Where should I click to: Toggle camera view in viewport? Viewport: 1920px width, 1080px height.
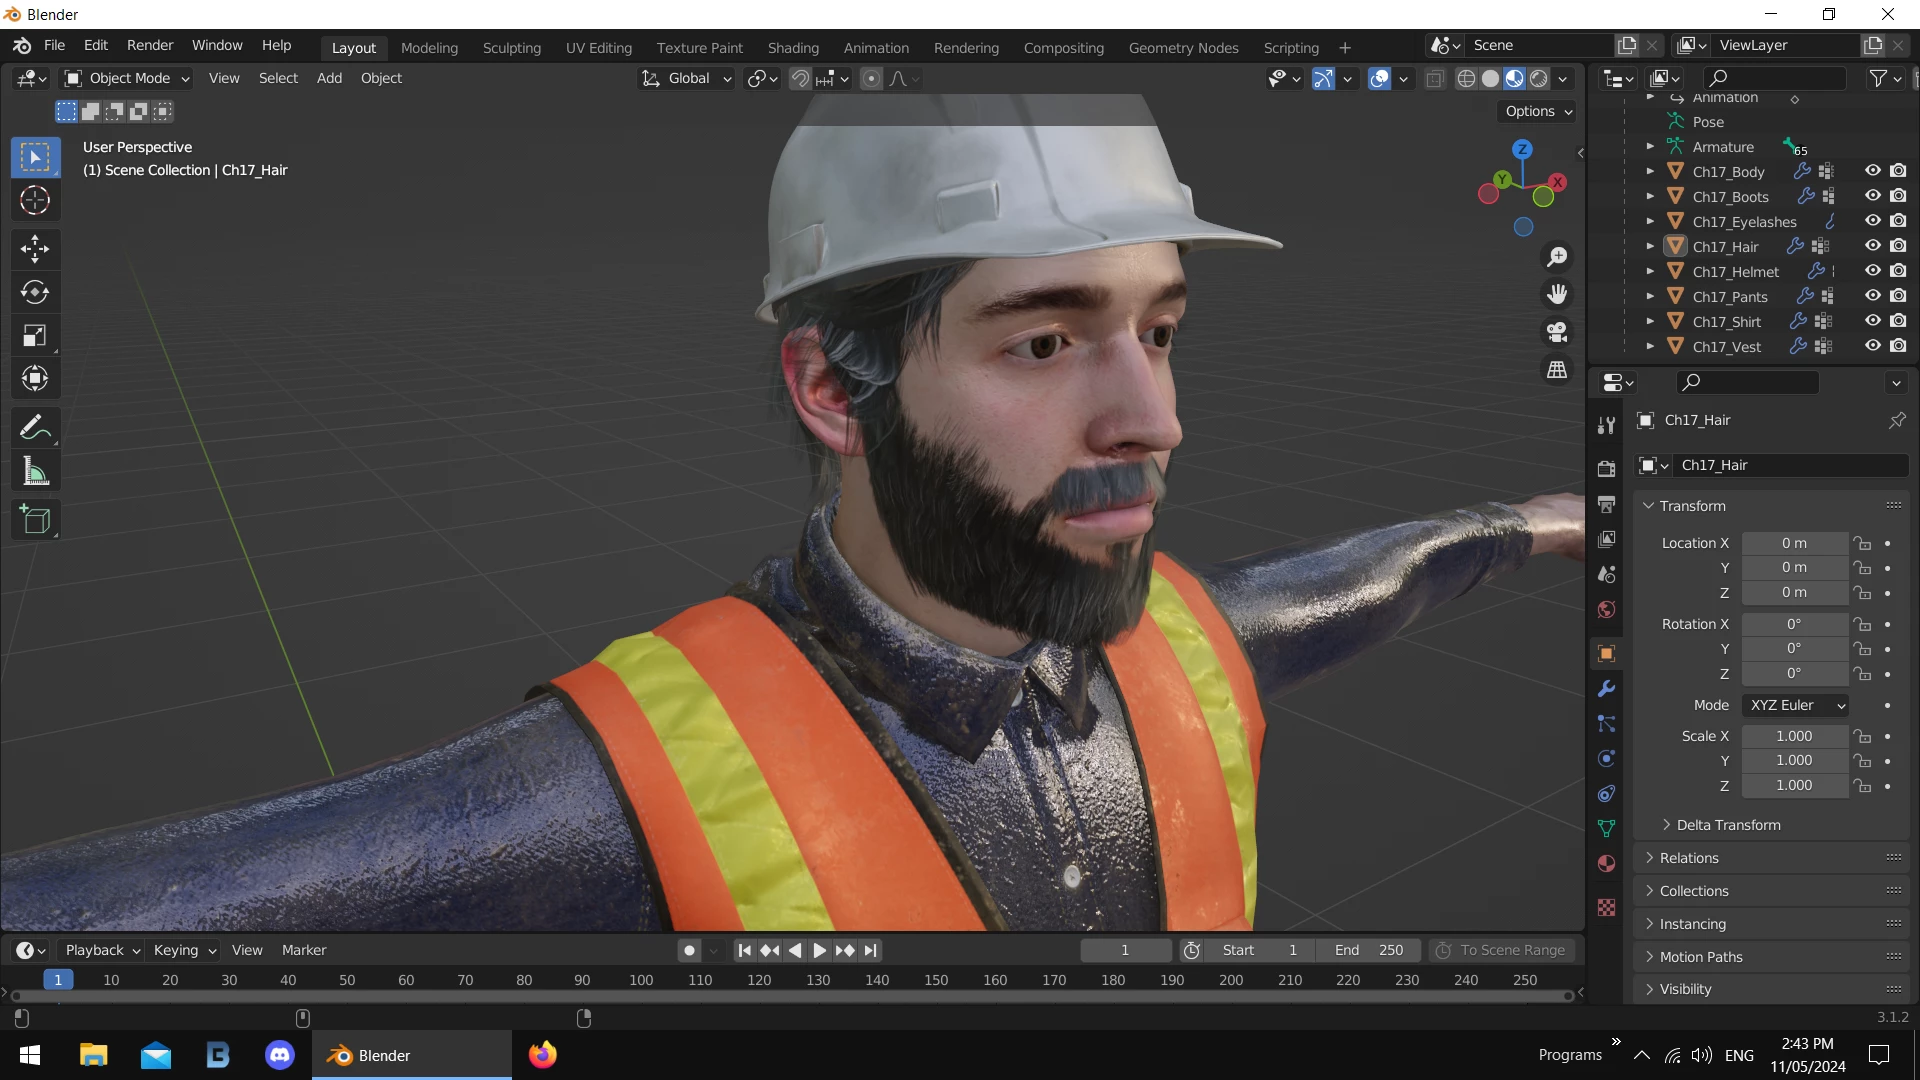(x=1557, y=332)
